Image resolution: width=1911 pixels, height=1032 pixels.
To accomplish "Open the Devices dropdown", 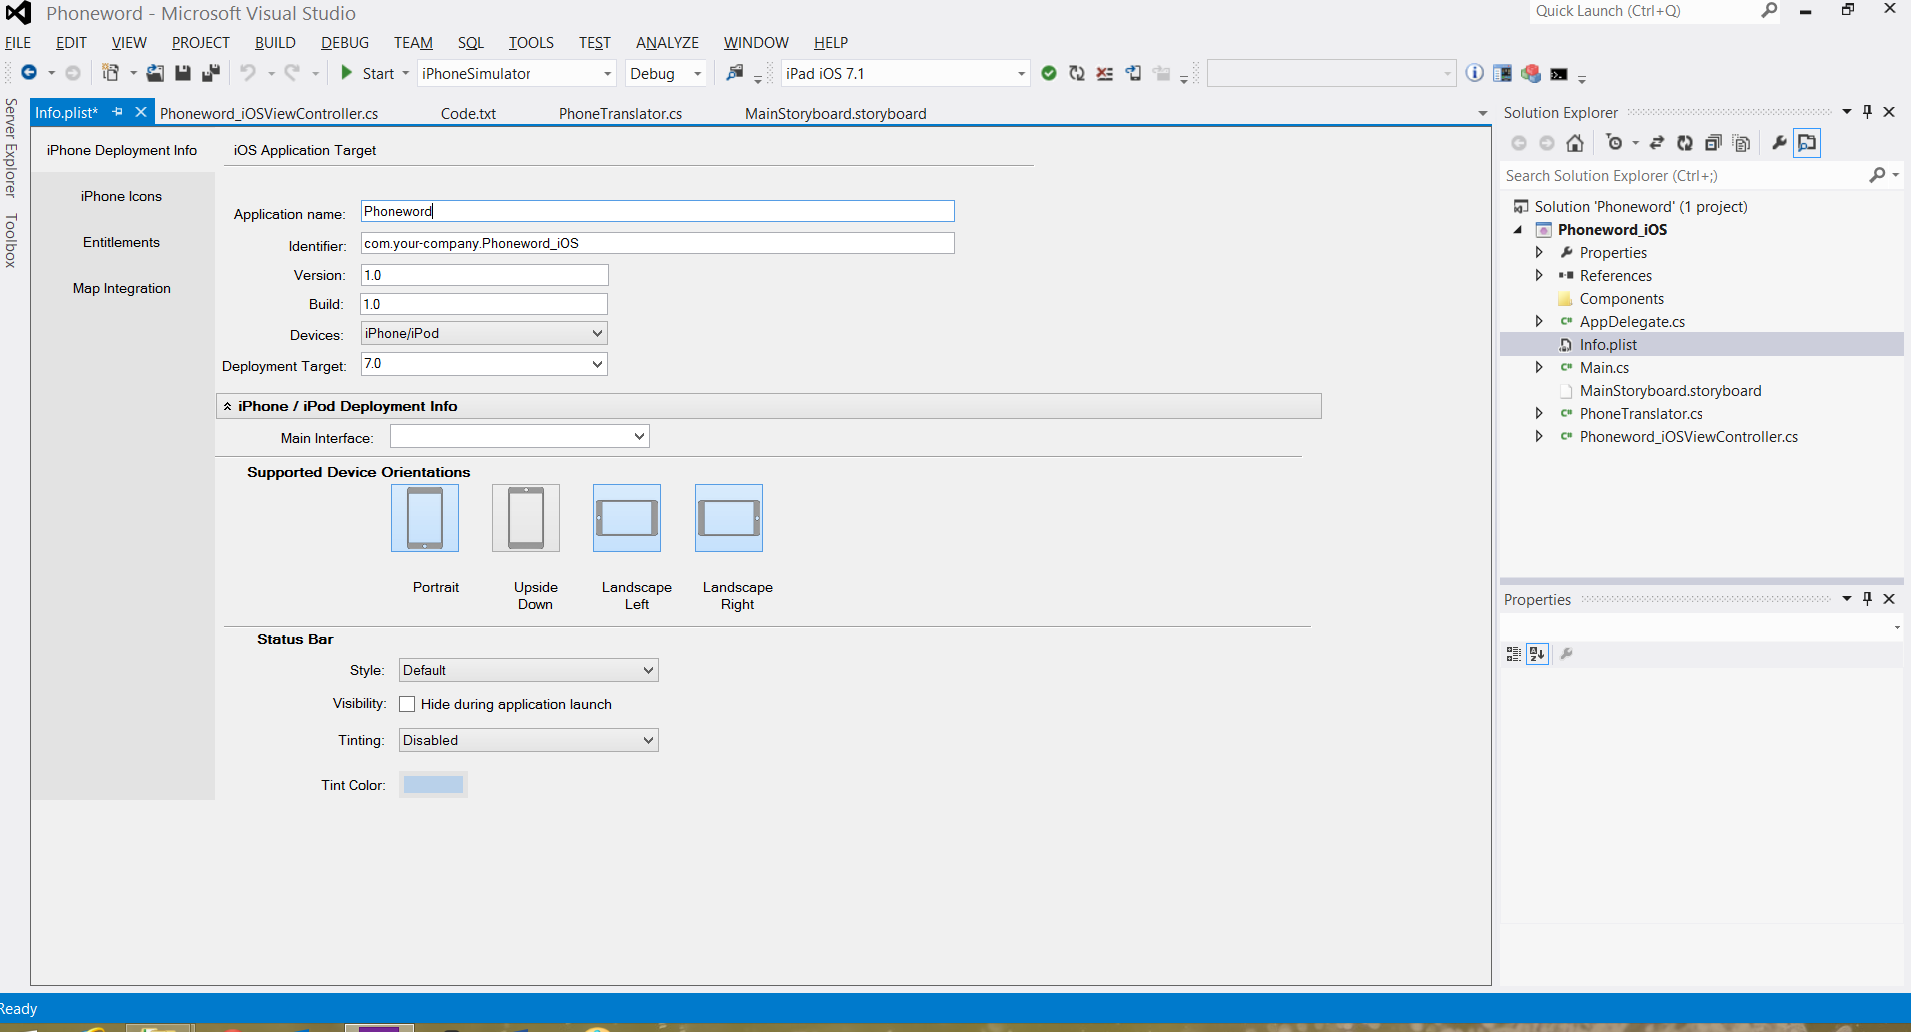I will pyautogui.click(x=484, y=334).
